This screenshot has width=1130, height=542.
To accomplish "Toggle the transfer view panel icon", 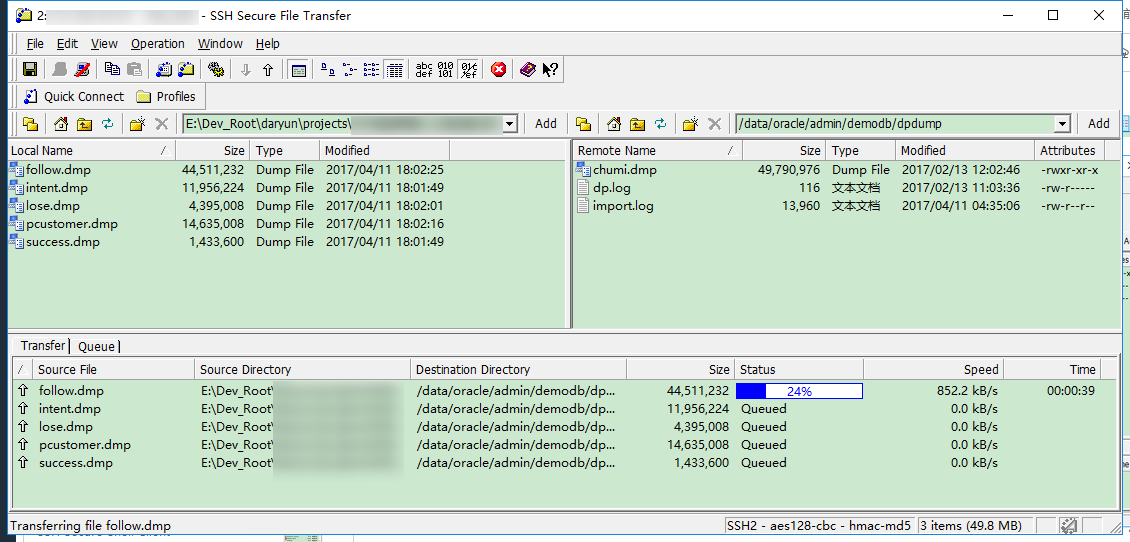I will pyautogui.click(x=298, y=70).
